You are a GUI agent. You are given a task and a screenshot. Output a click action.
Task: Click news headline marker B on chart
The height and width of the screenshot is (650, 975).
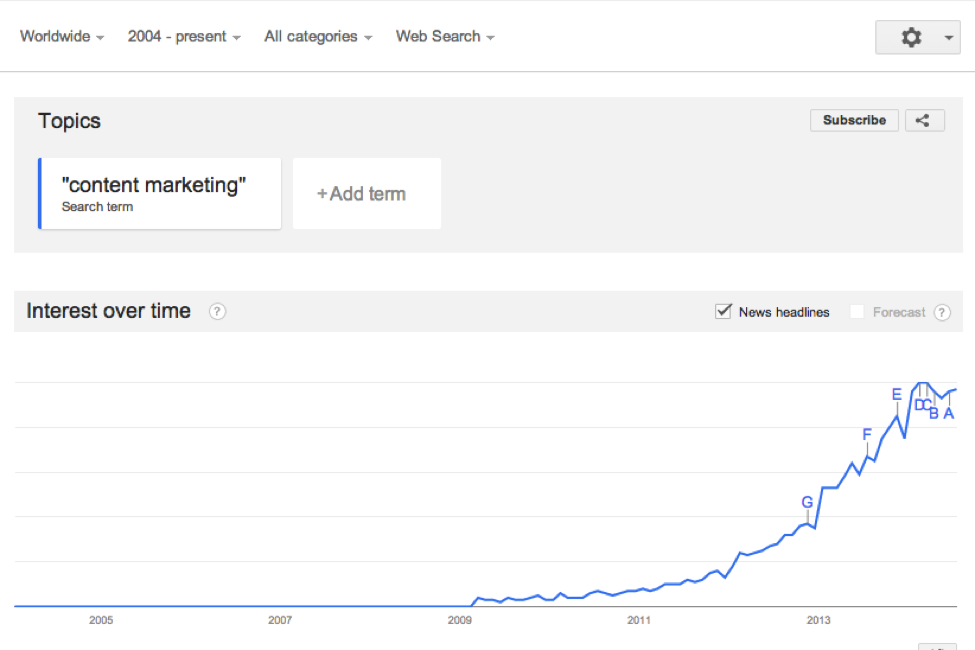pyautogui.click(x=934, y=413)
